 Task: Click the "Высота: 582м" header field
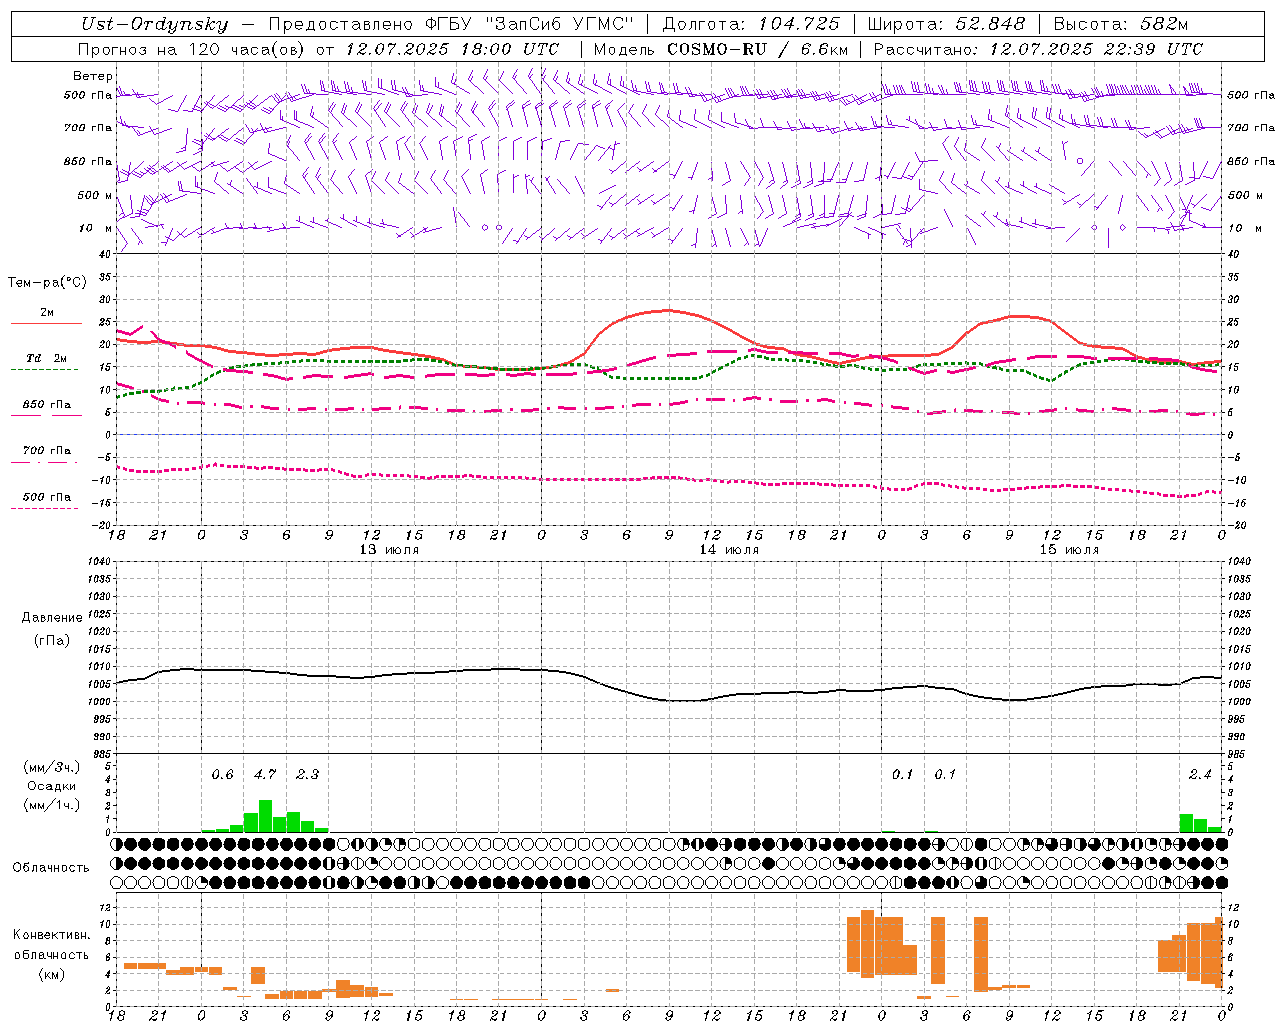pyautogui.click(x=1121, y=25)
